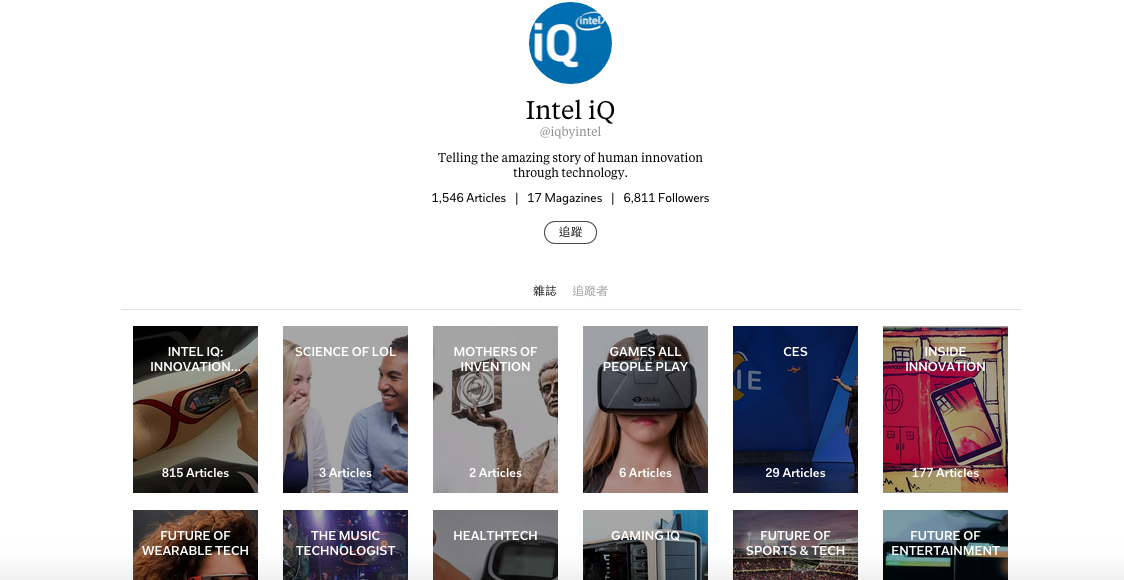Open the Future of Entertainment magazine
The width and height of the screenshot is (1124, 580).
(x=945, y=545)
